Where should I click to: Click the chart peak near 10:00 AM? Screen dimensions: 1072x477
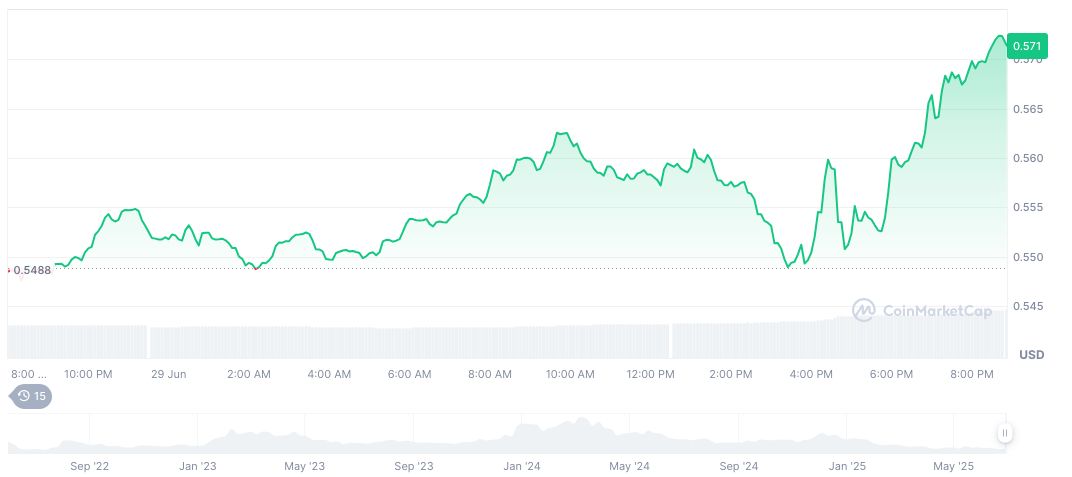point(562,133)
